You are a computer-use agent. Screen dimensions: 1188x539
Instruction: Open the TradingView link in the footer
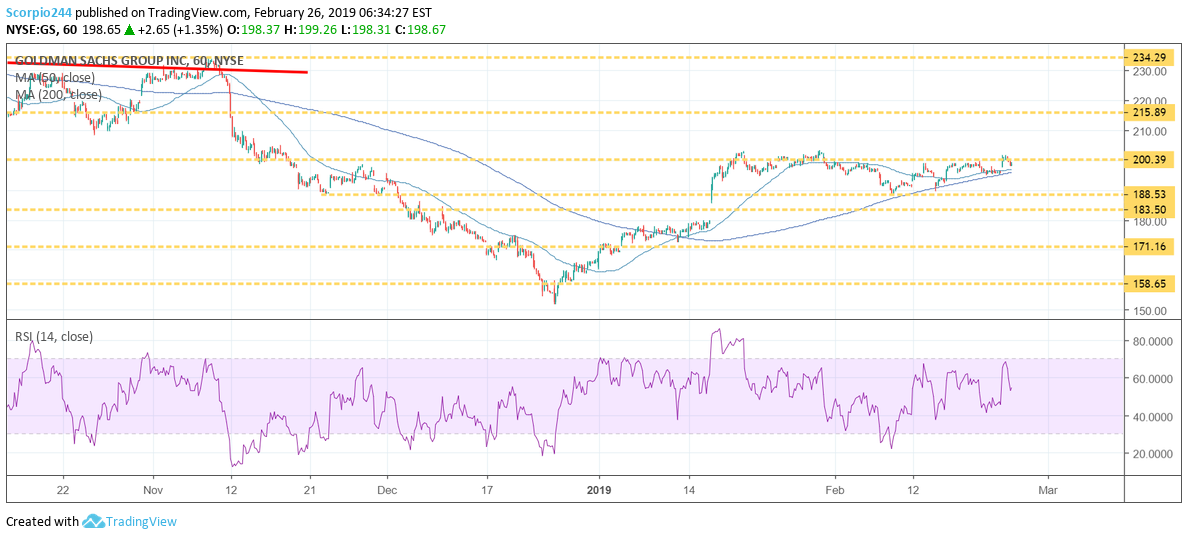(x=141, y=521)
